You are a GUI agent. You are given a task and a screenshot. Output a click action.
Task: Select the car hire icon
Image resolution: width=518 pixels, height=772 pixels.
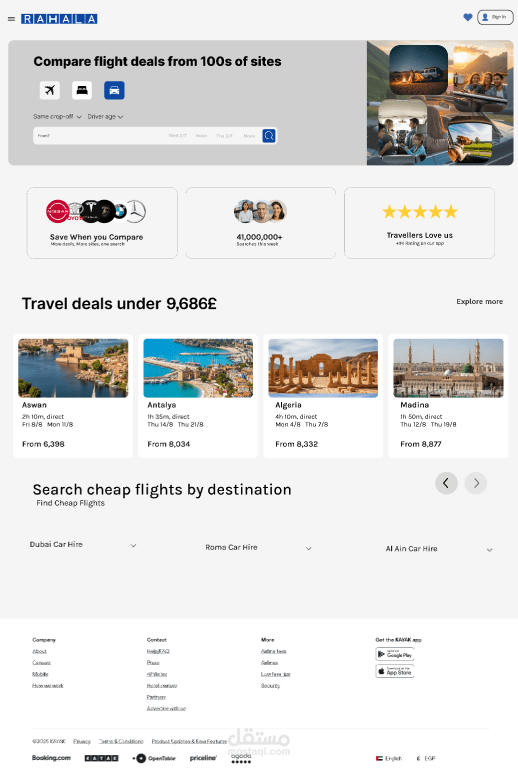tap(114, 90)
